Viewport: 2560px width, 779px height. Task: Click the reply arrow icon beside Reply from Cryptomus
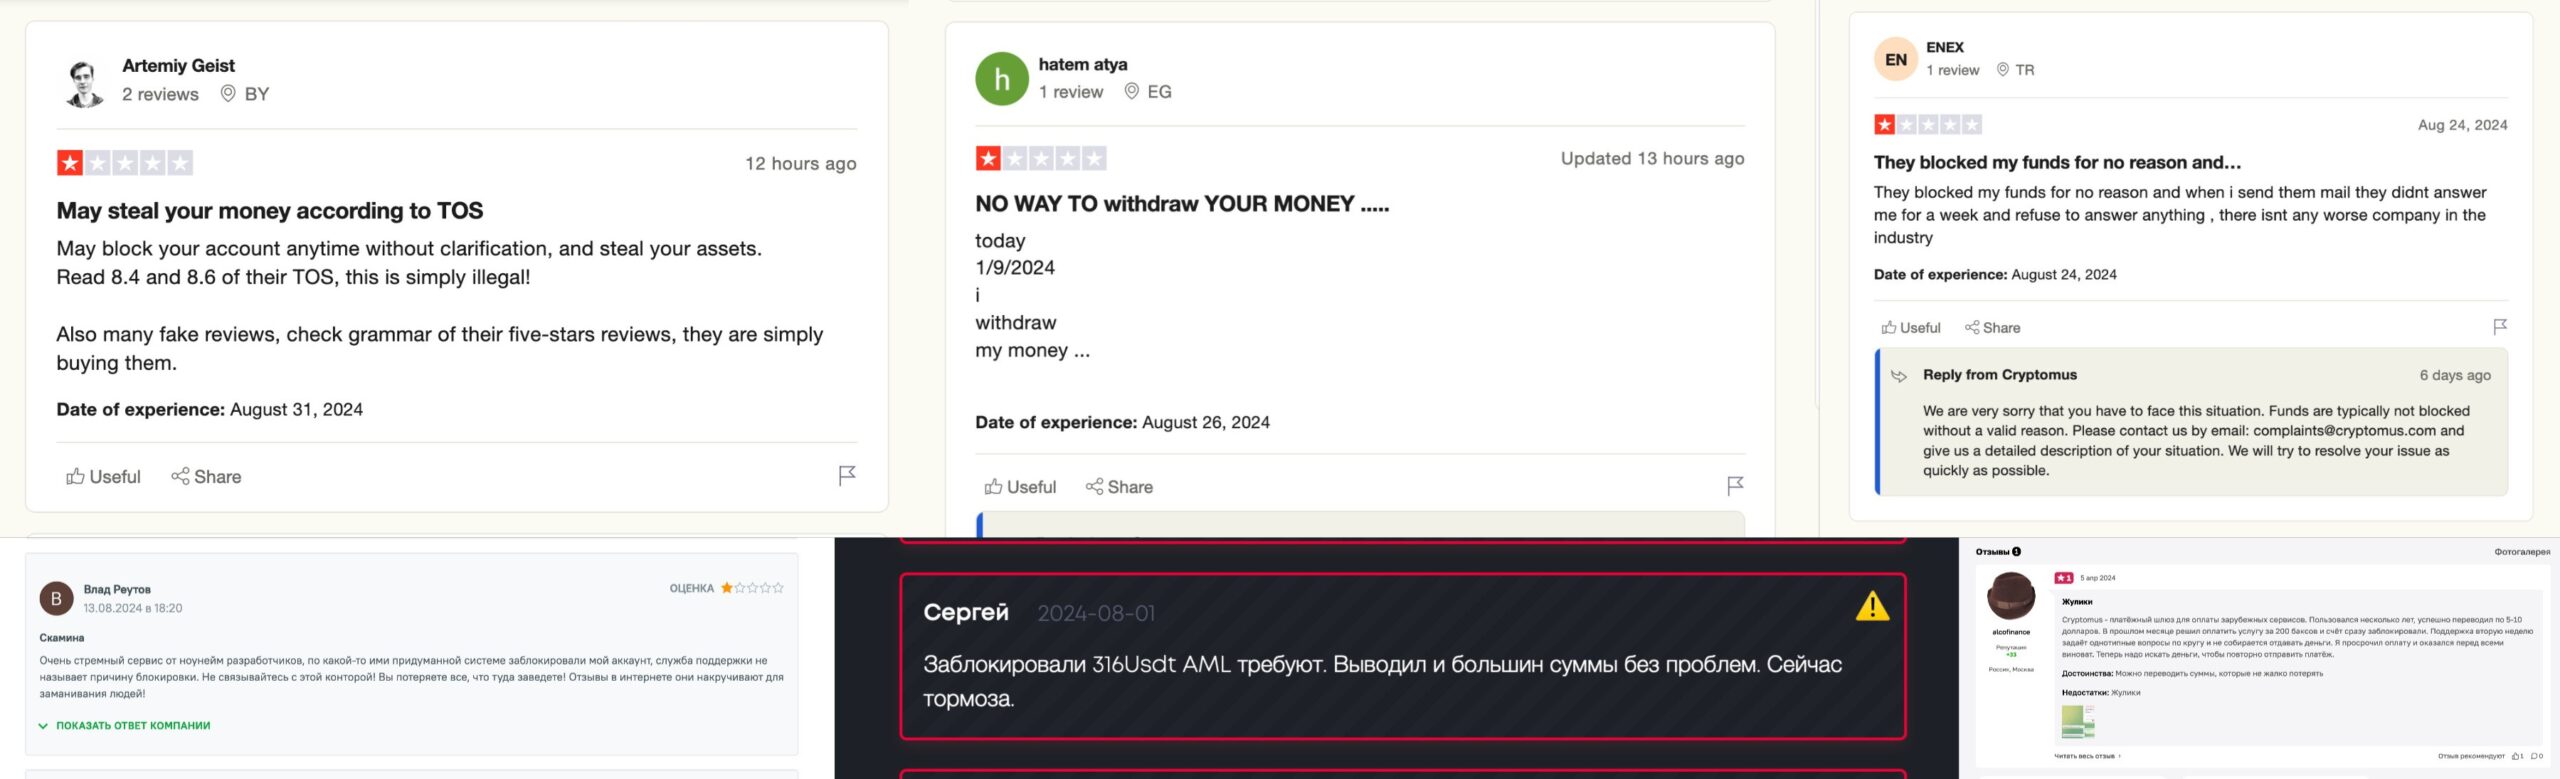tap(1899, 376)
